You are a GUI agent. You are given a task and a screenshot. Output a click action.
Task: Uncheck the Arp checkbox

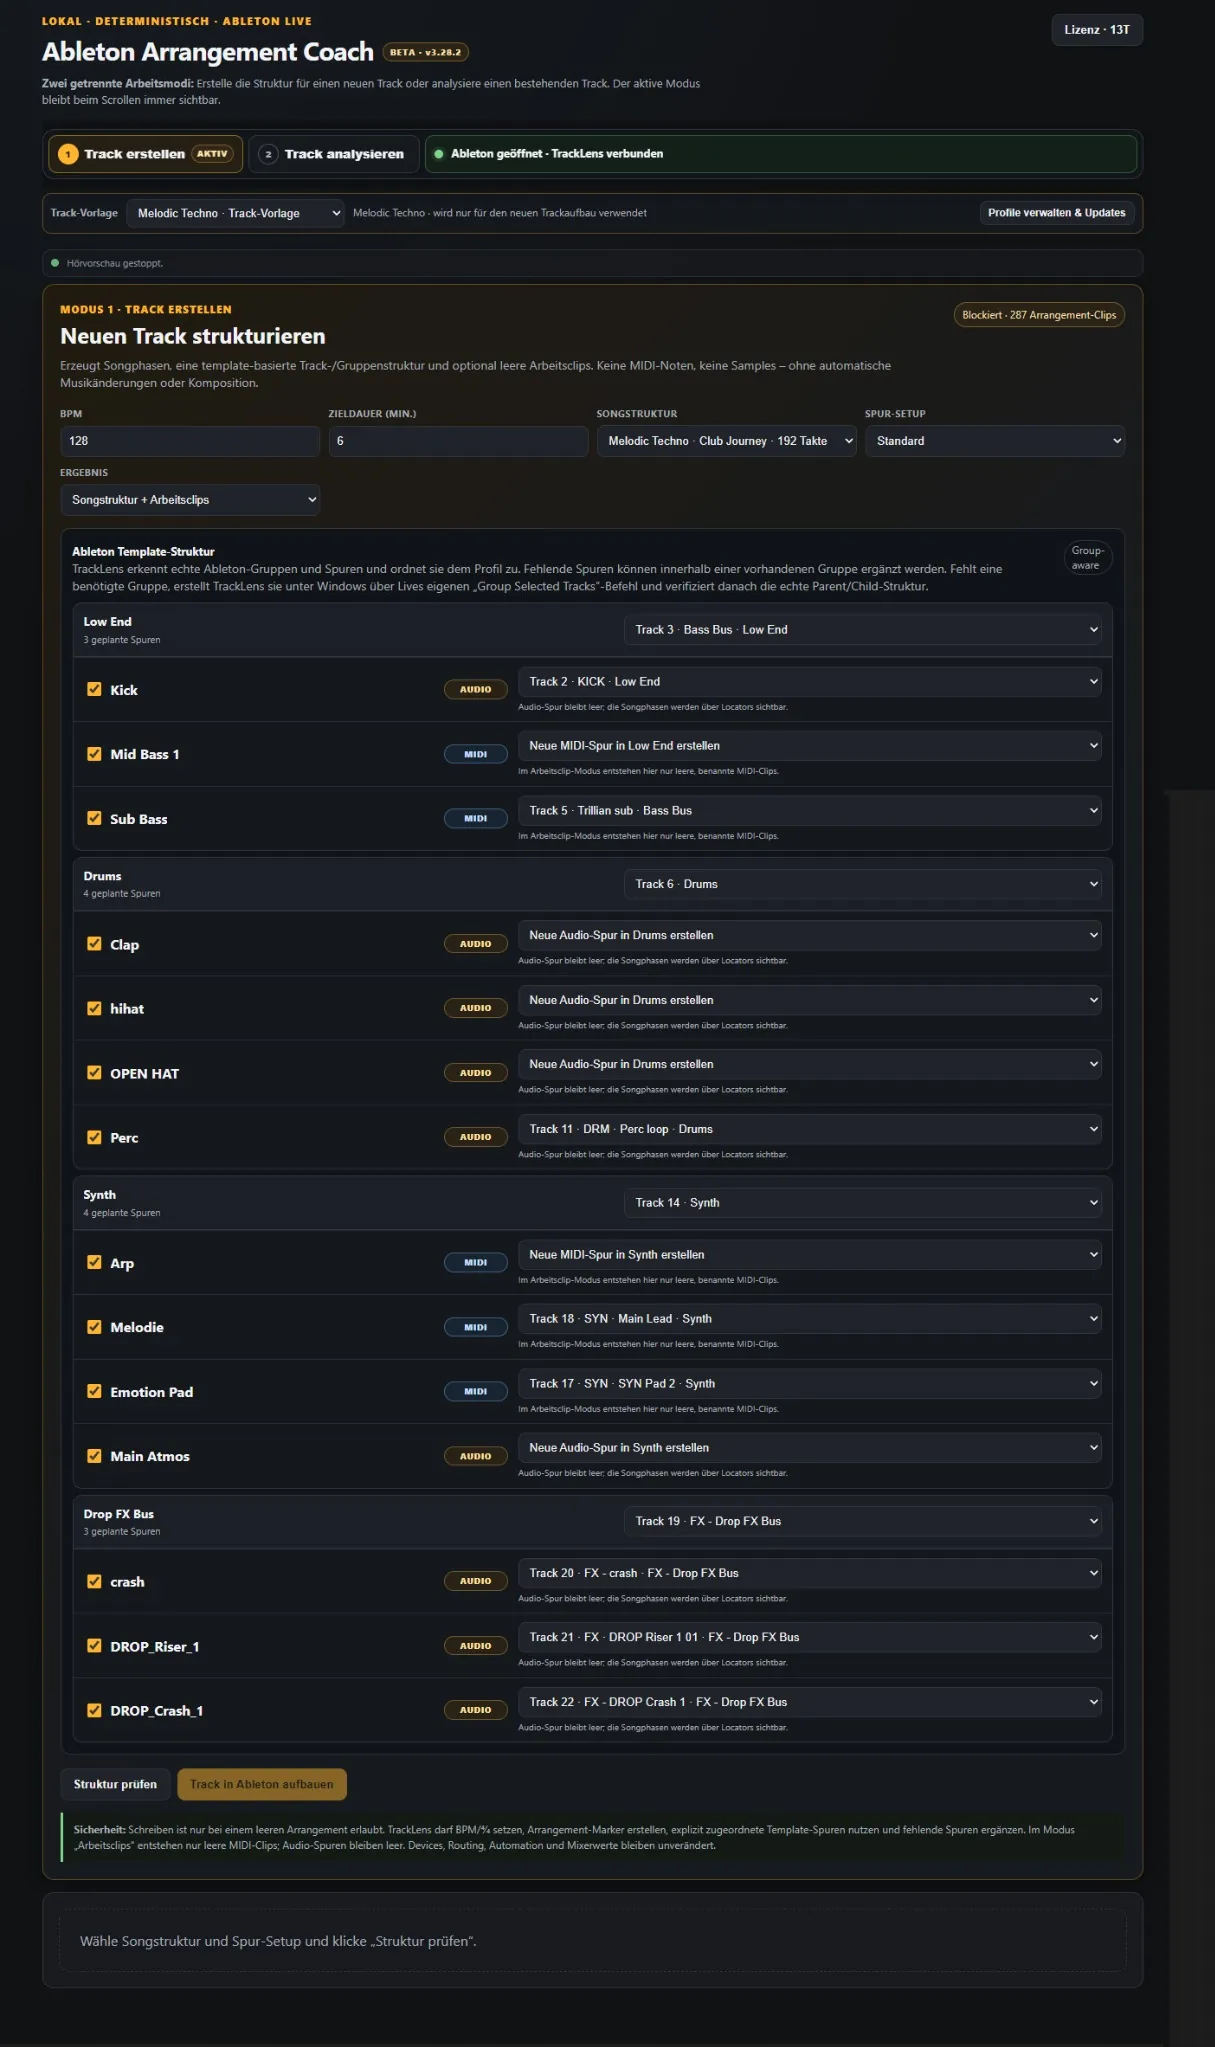[94, 1262]
